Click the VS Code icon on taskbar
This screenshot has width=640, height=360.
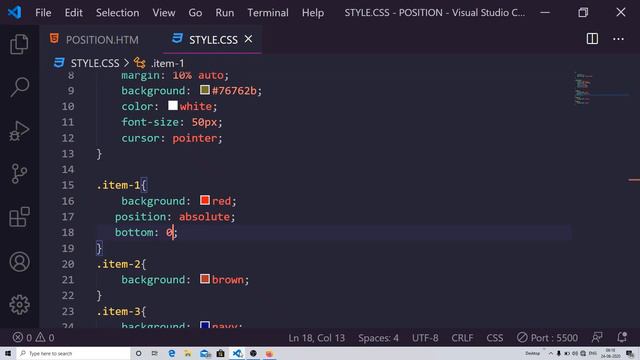coord(237,353)
